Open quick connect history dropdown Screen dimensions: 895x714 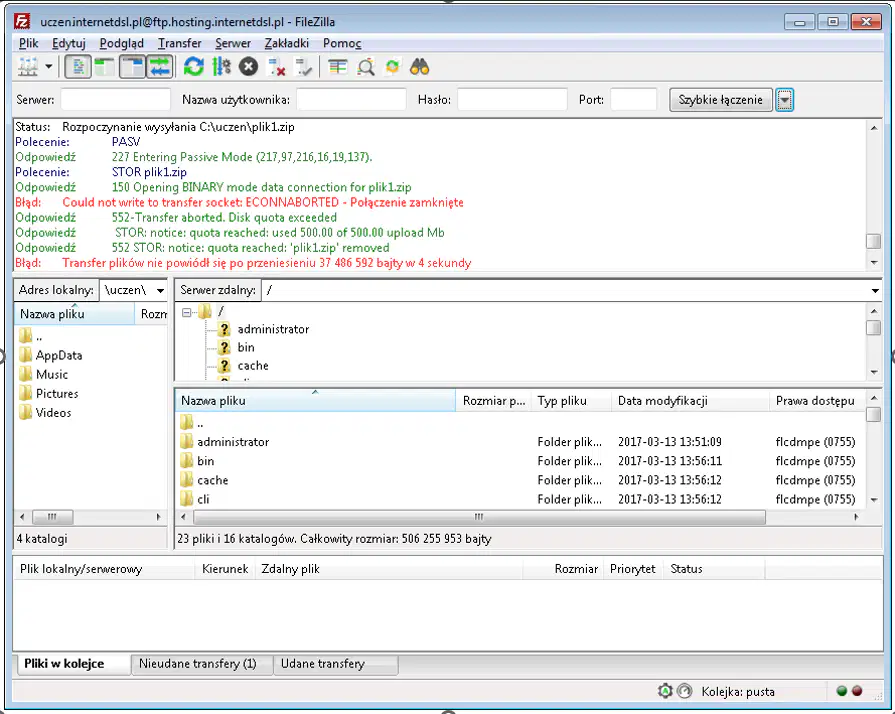784,100
